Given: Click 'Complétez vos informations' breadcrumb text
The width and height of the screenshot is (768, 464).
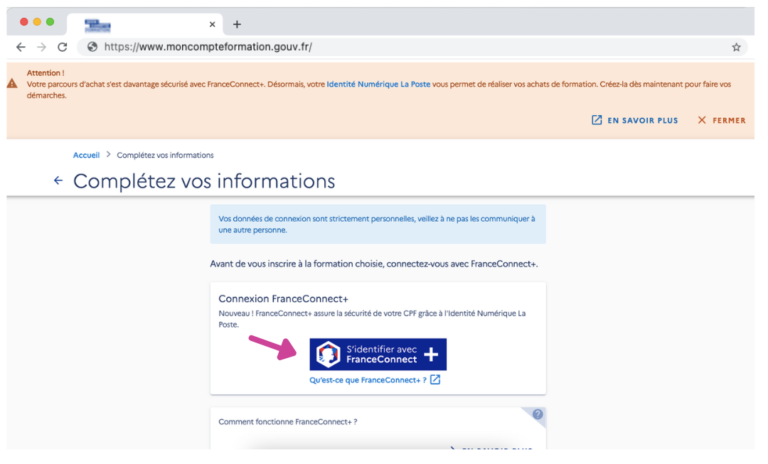Looking at the screenshot, I should coord(165,155).
